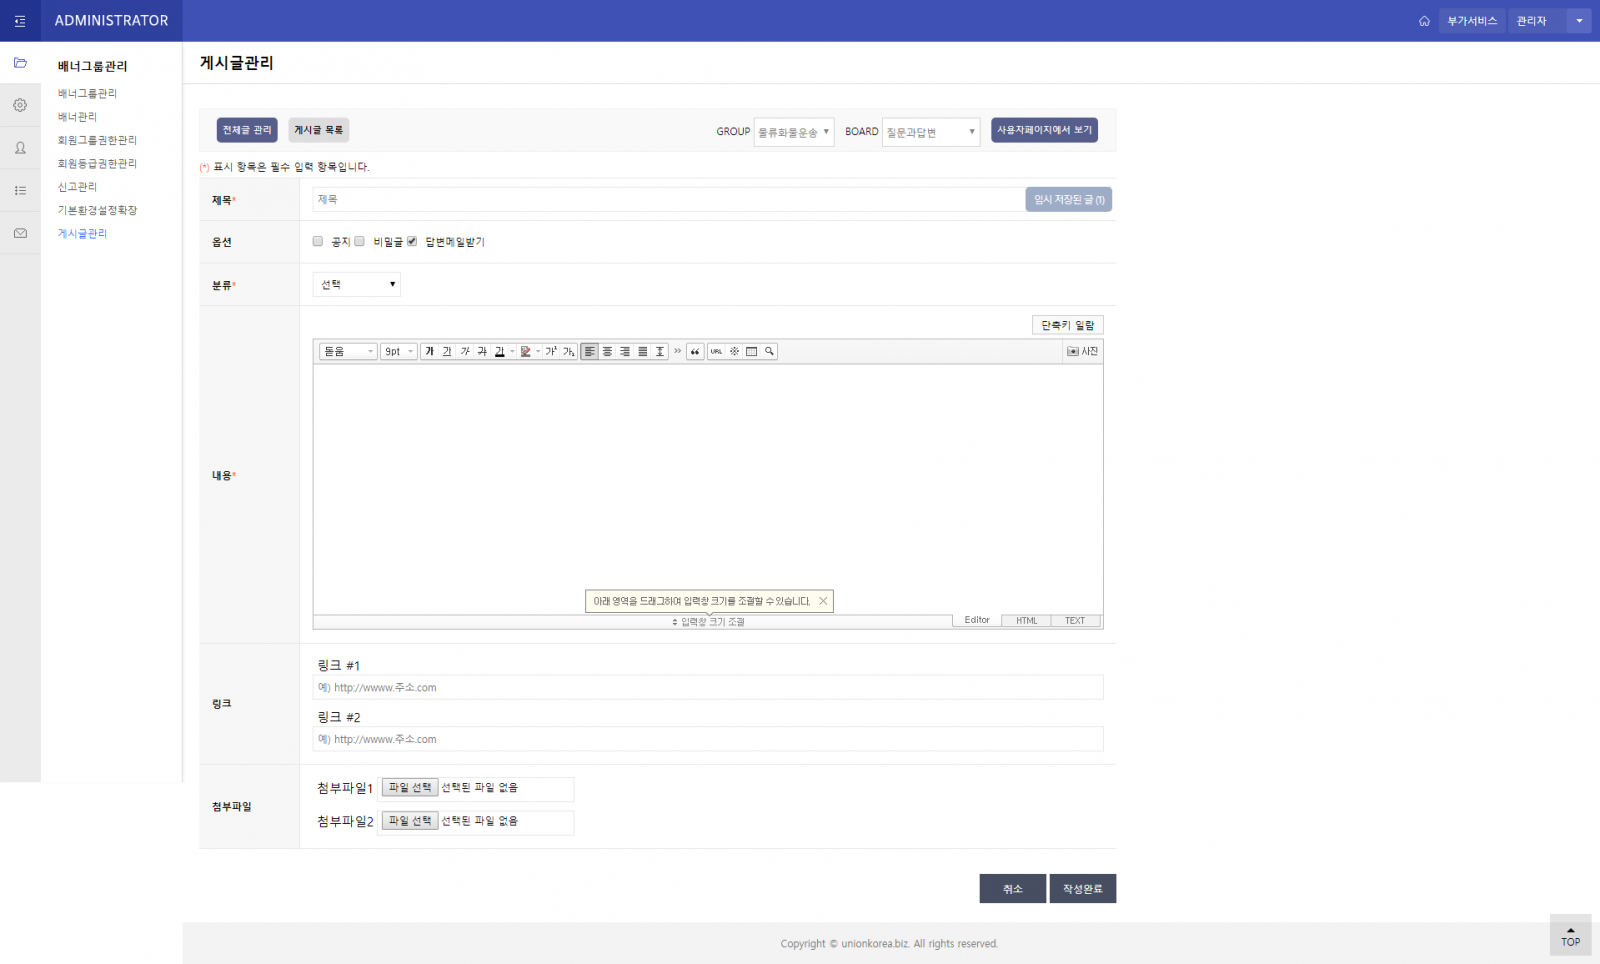Click the 게시글 목록 button

319,130
